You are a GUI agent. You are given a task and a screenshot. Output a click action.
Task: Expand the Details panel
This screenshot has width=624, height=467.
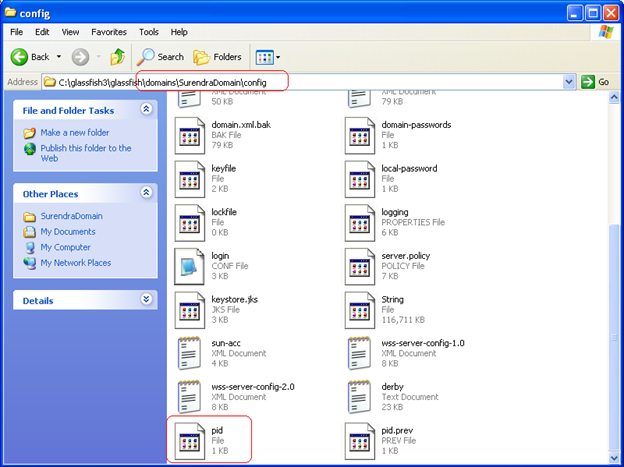[x=146, y=299]
